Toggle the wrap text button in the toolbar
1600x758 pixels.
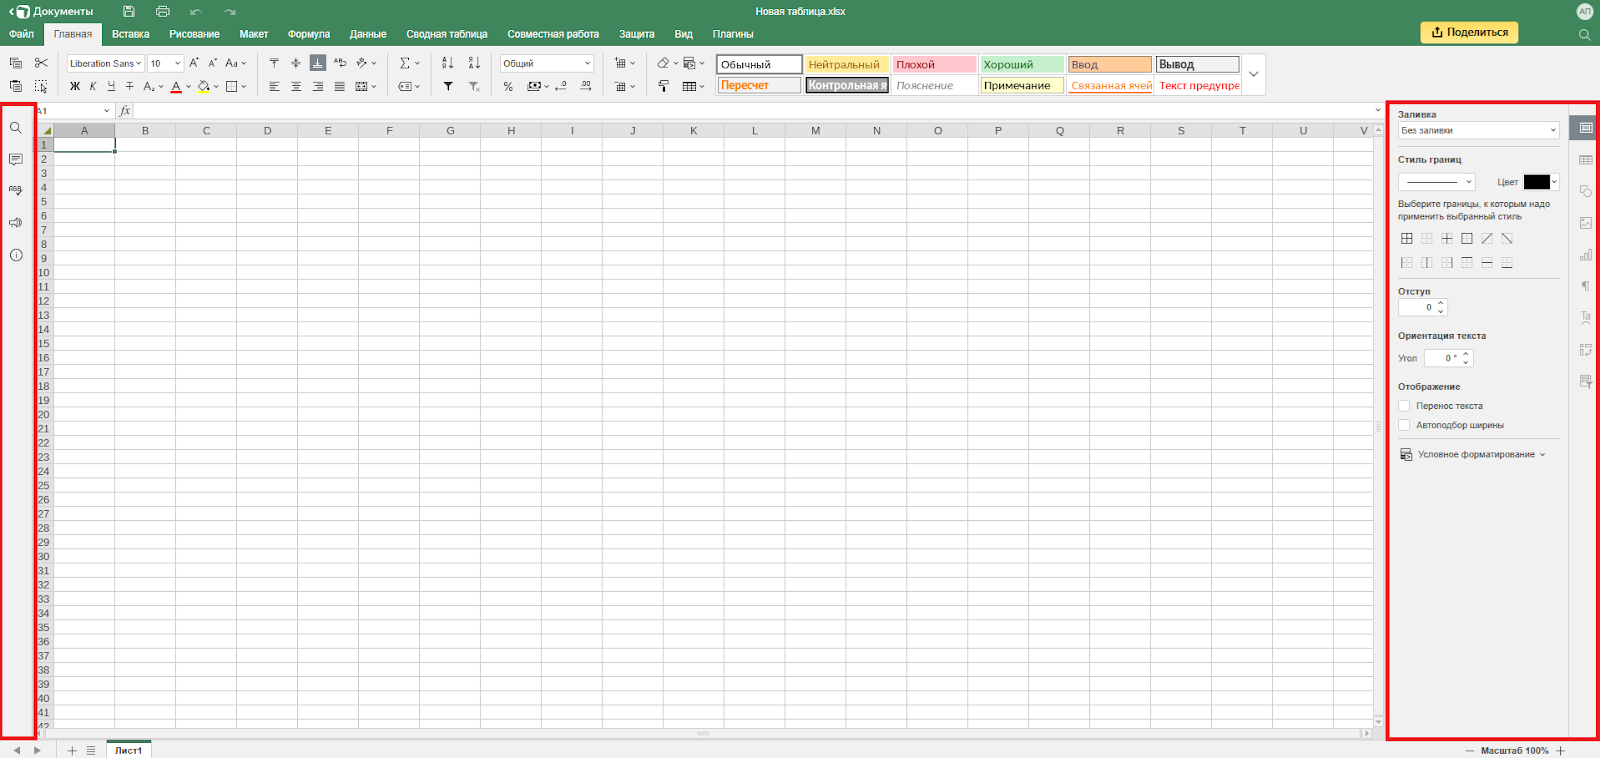(x=340, y=63)
